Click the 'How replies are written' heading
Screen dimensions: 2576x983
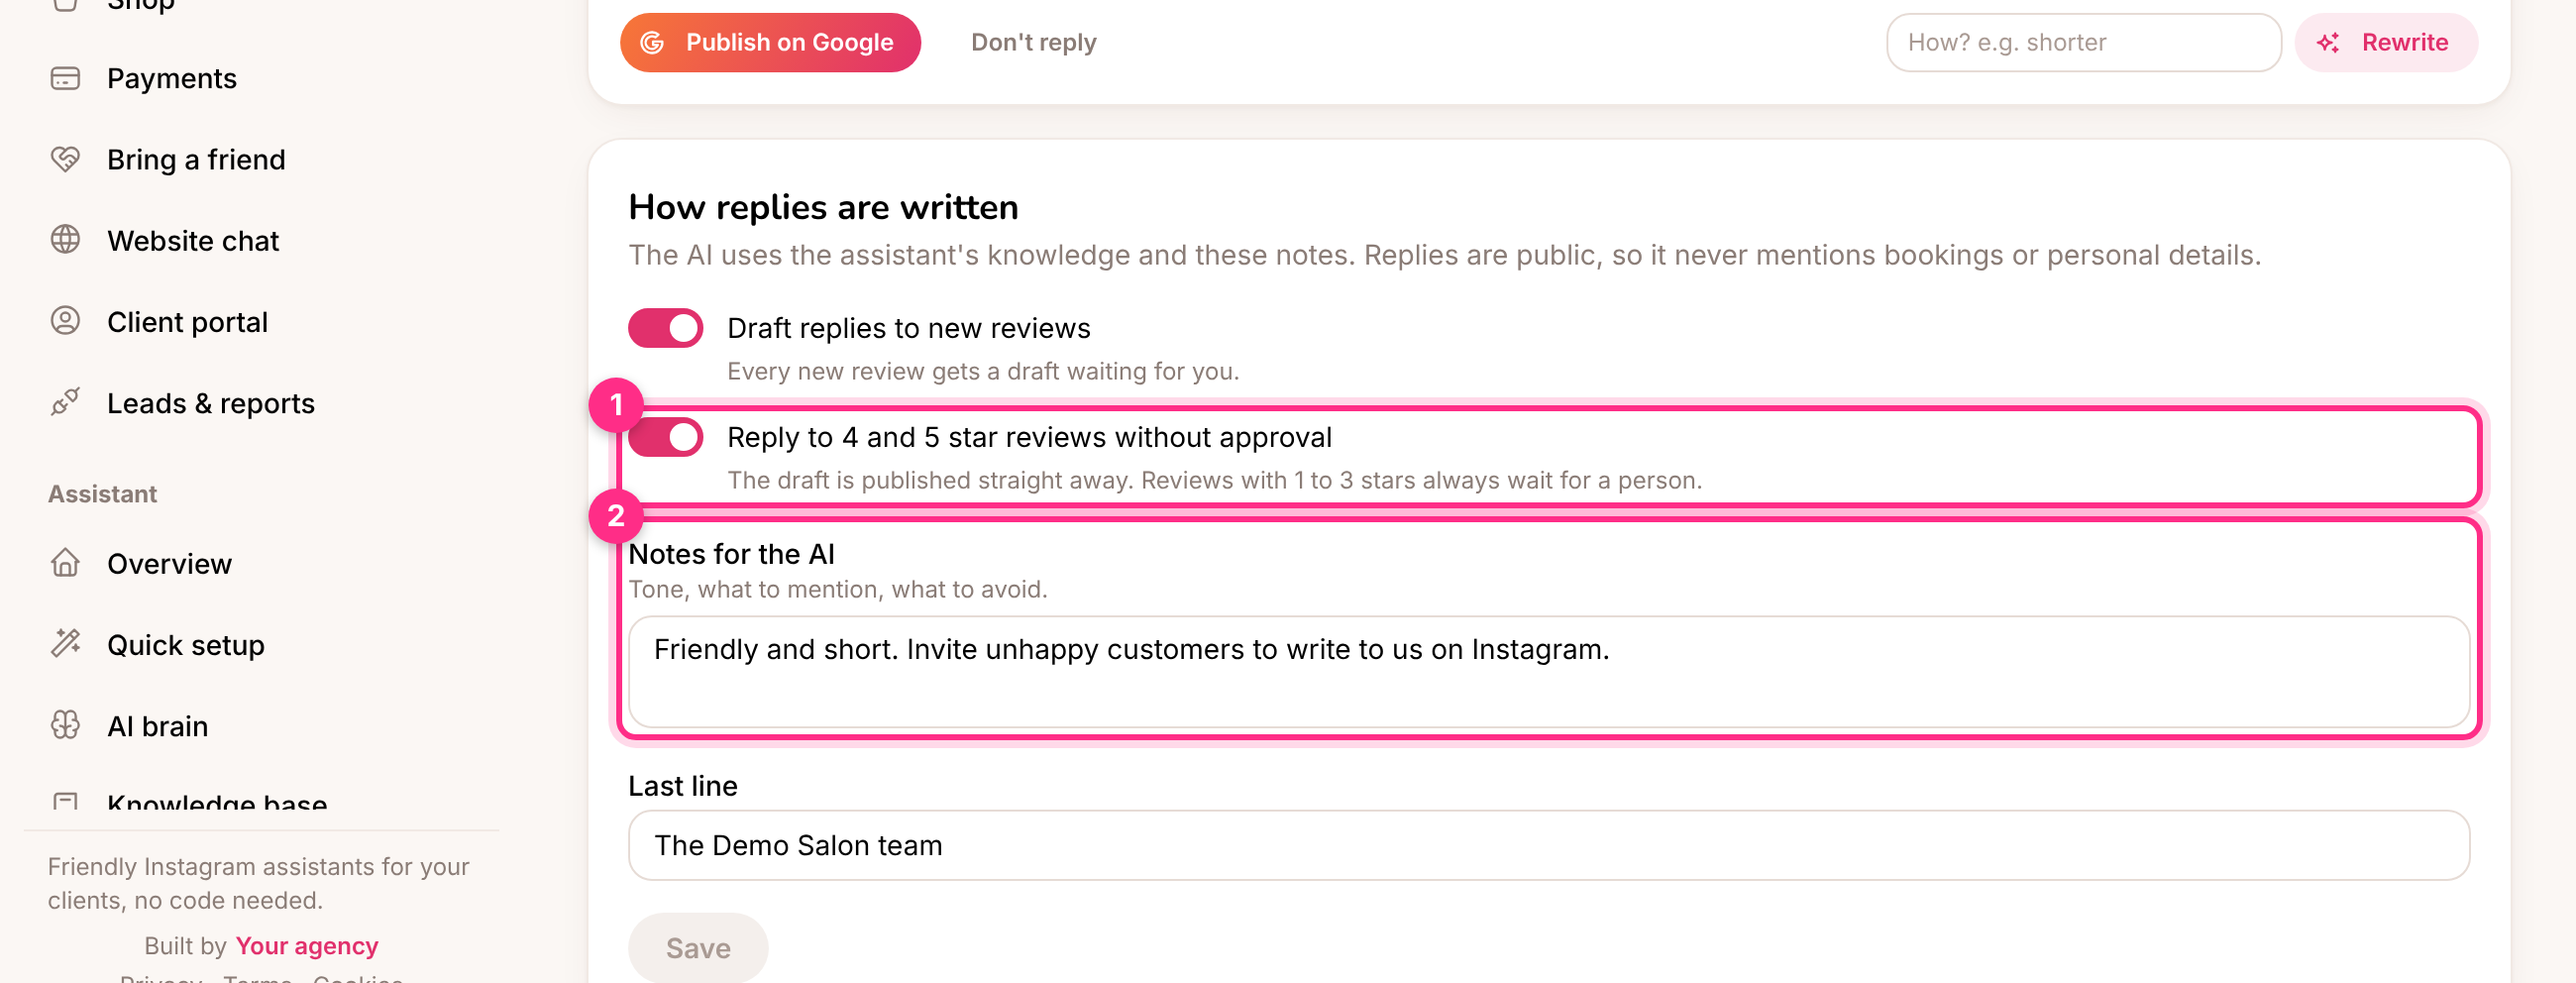tap(823, 207)
